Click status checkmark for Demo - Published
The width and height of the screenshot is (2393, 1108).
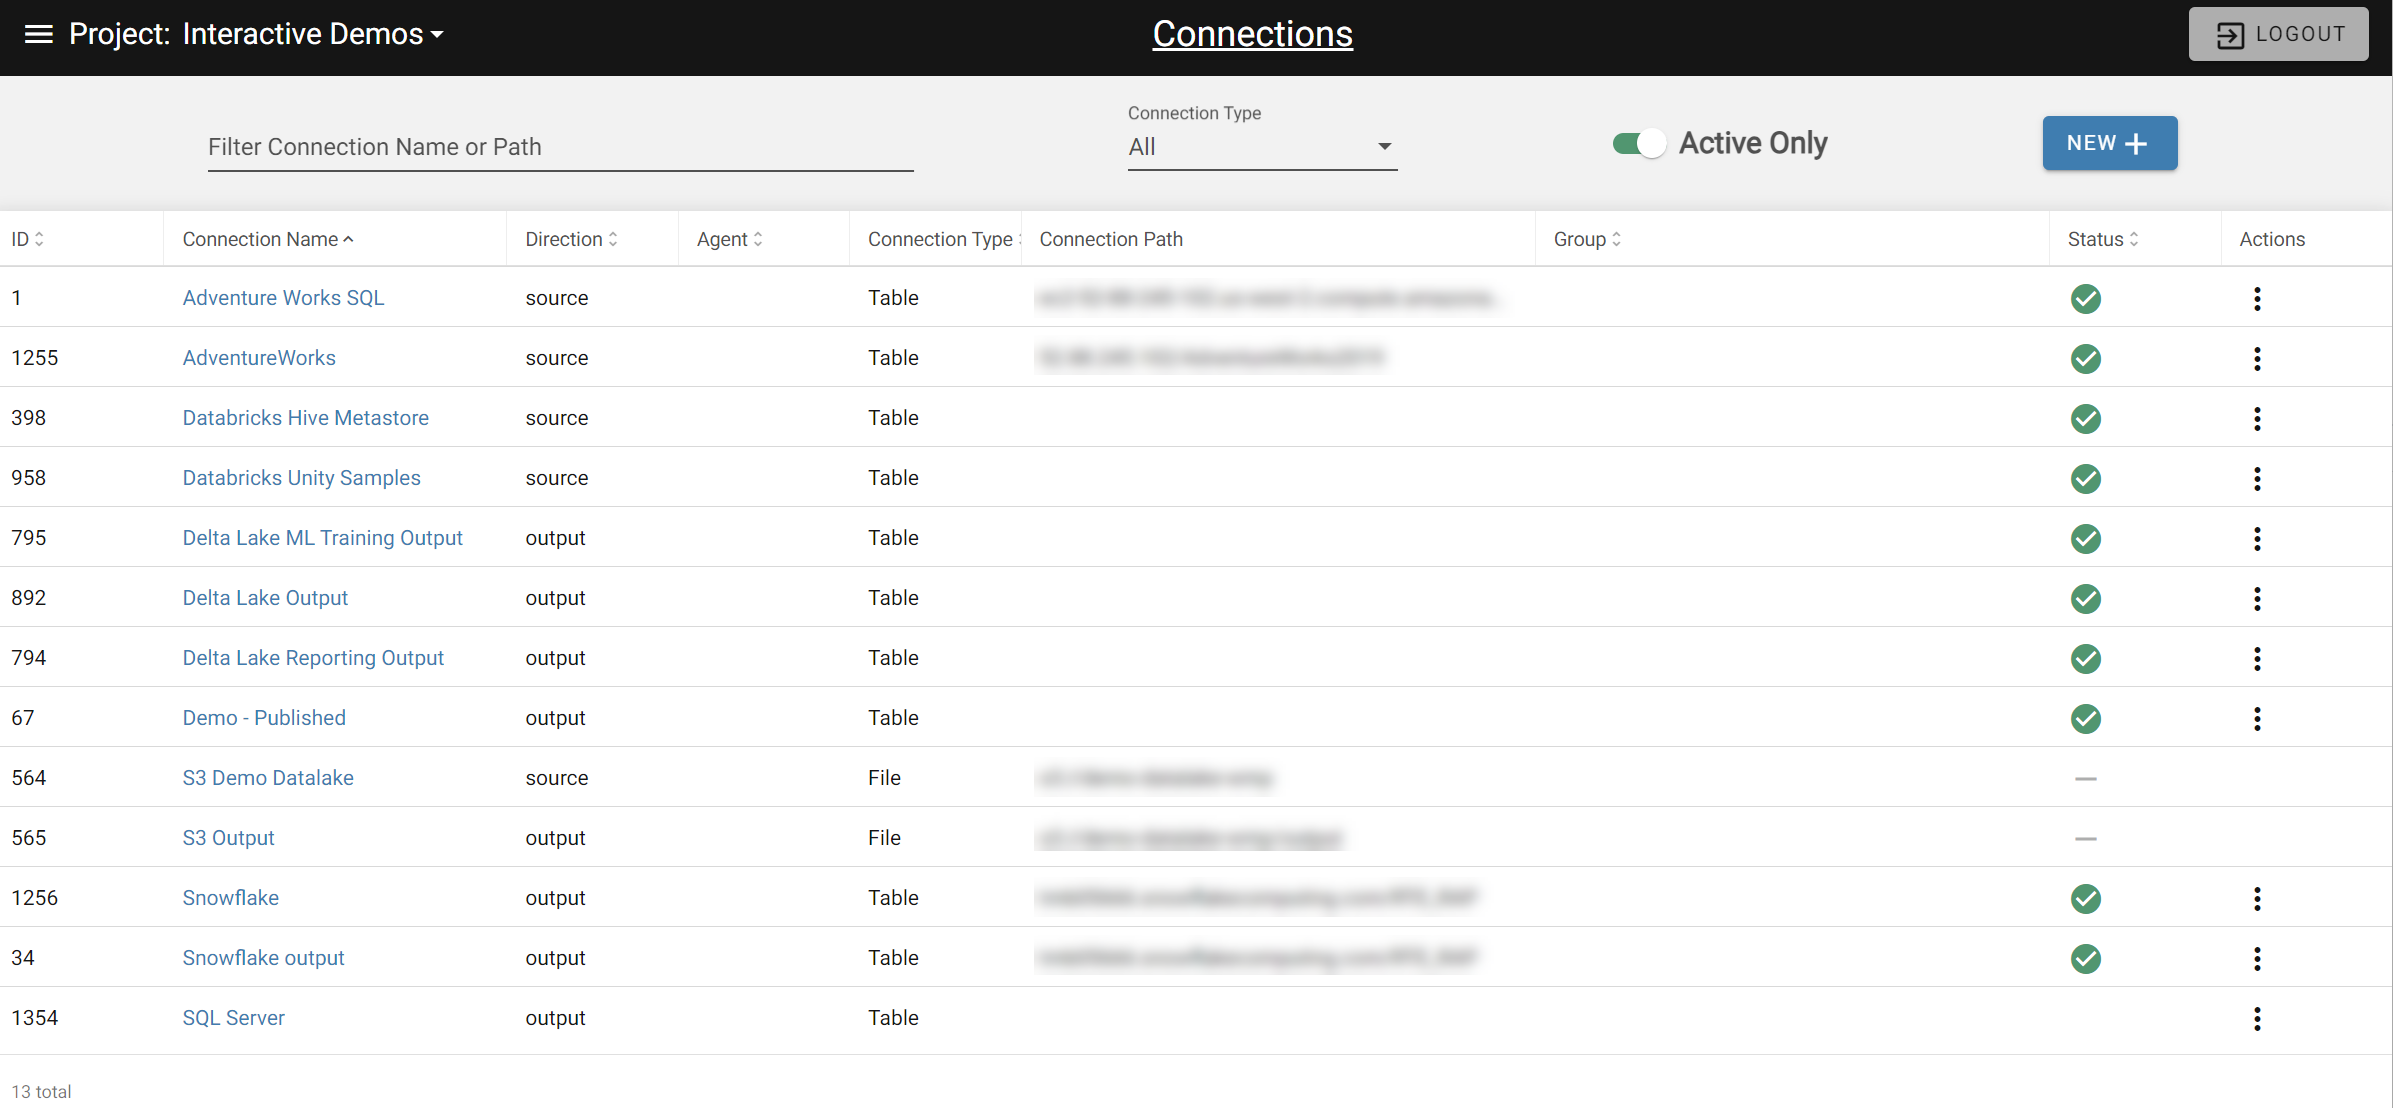pyautogui.click(x=2085, y=718)
